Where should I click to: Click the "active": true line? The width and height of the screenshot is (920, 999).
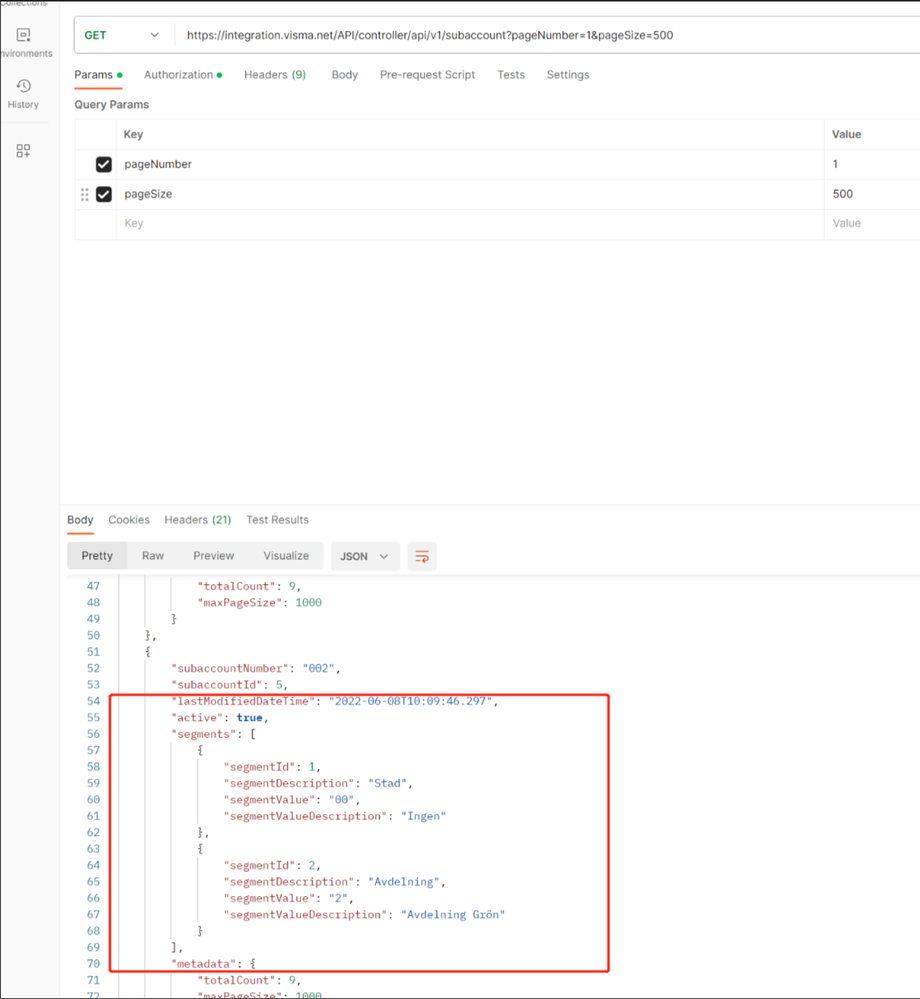point(220,718)
